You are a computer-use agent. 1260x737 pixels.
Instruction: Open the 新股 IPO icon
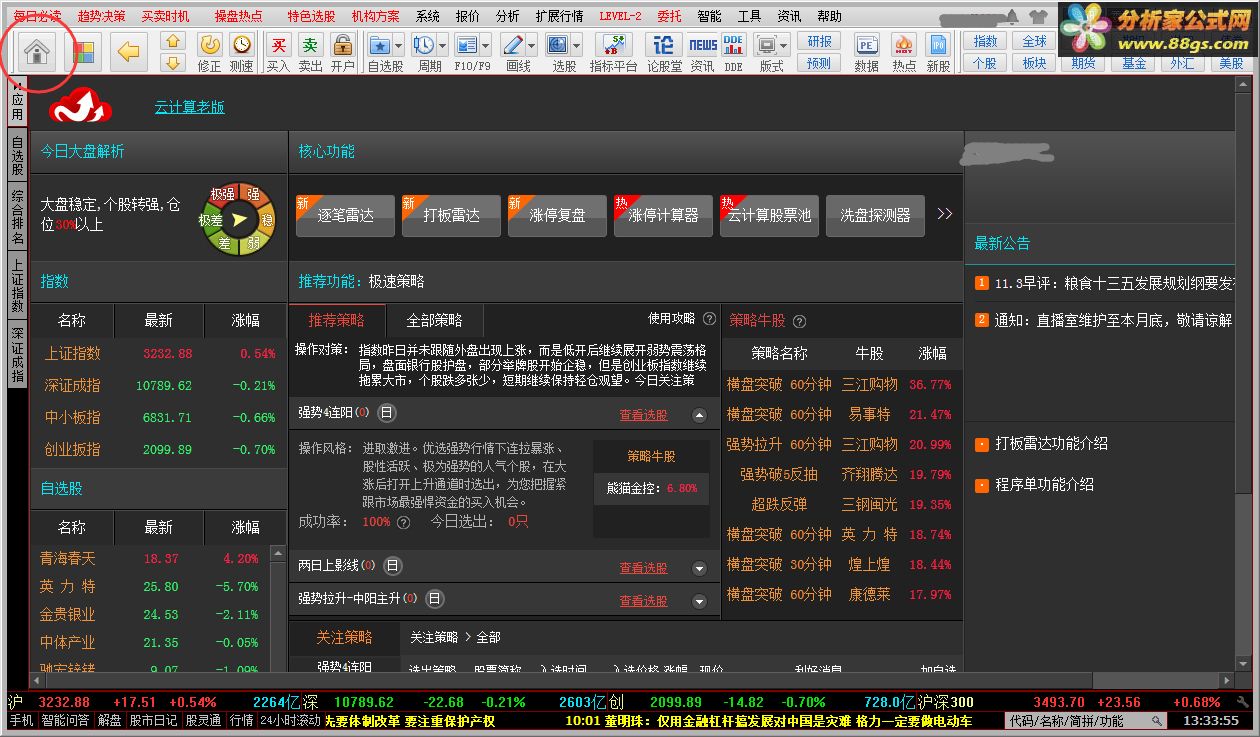click(x=938, y=45)
